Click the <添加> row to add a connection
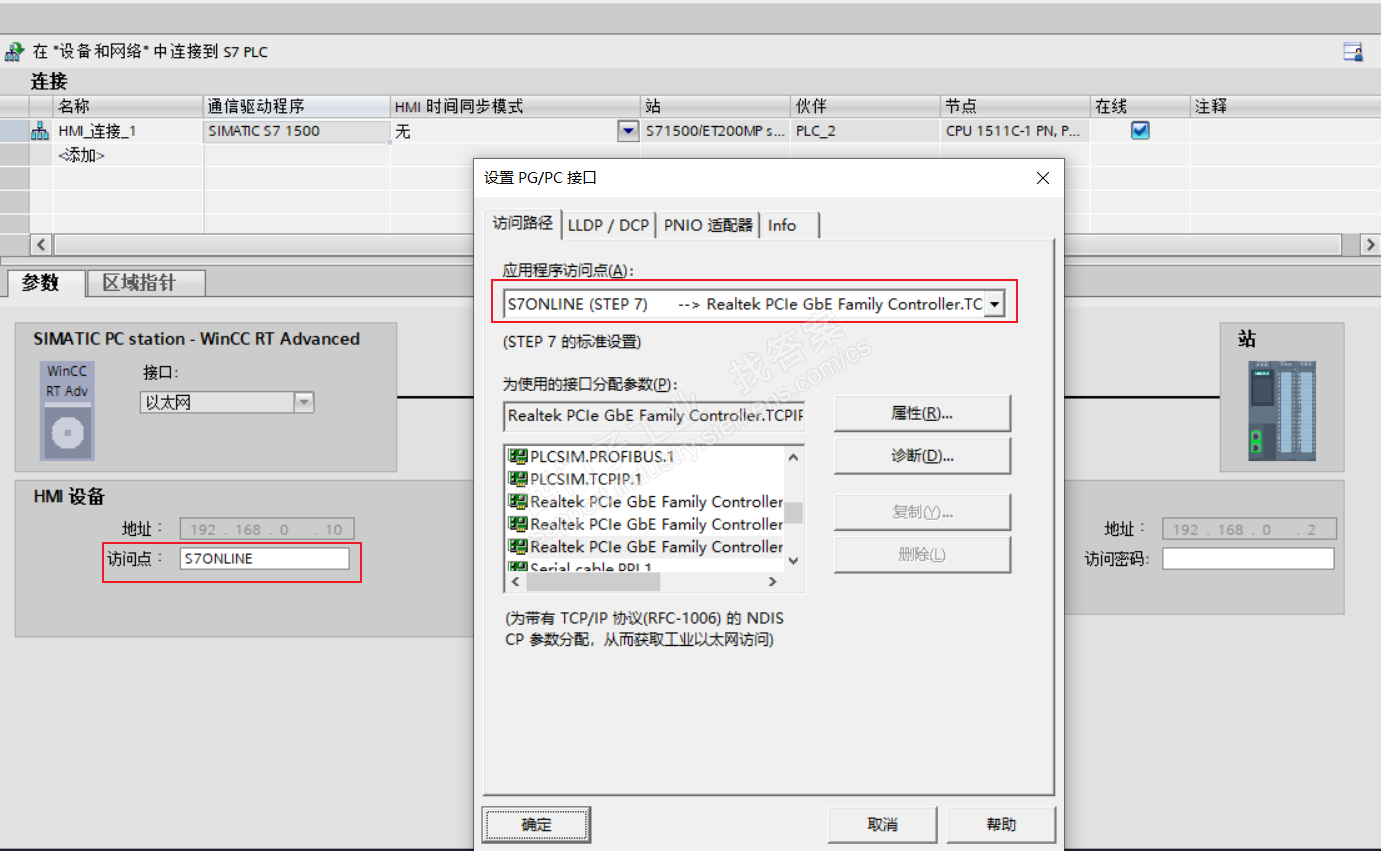Viewport: 1381px width, 851px height. coord(82,155)
